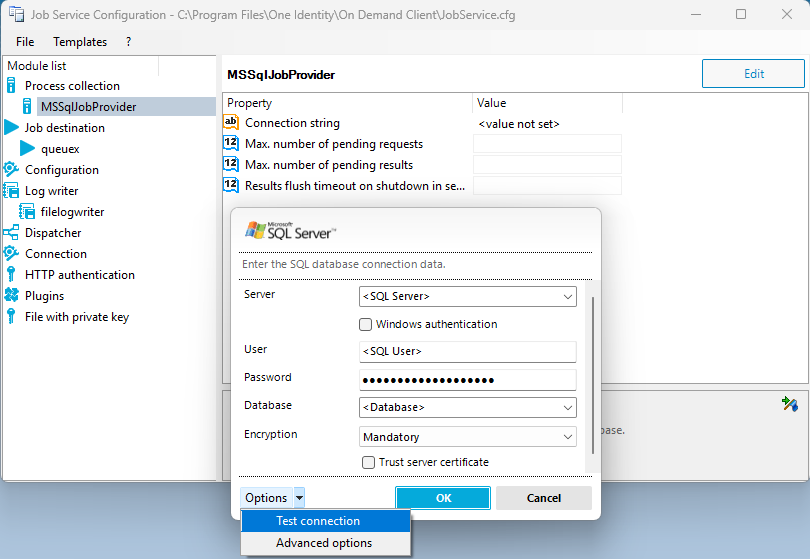This screenshot has height=559, width=810.
Task: Select the Log writer module
Action: tap(52, 191)
